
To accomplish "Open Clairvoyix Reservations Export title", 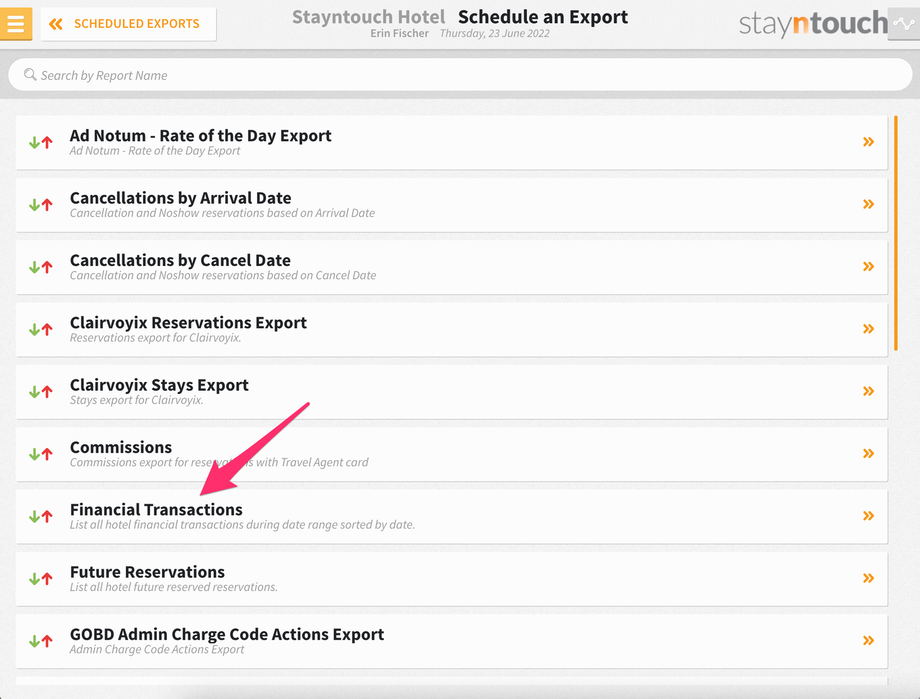I will (x=188, y=322).
